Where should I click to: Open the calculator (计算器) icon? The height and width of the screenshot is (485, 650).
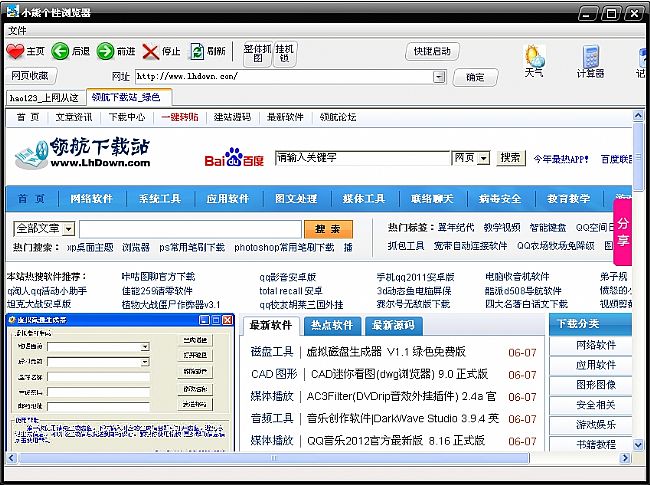tap(591, 56)
